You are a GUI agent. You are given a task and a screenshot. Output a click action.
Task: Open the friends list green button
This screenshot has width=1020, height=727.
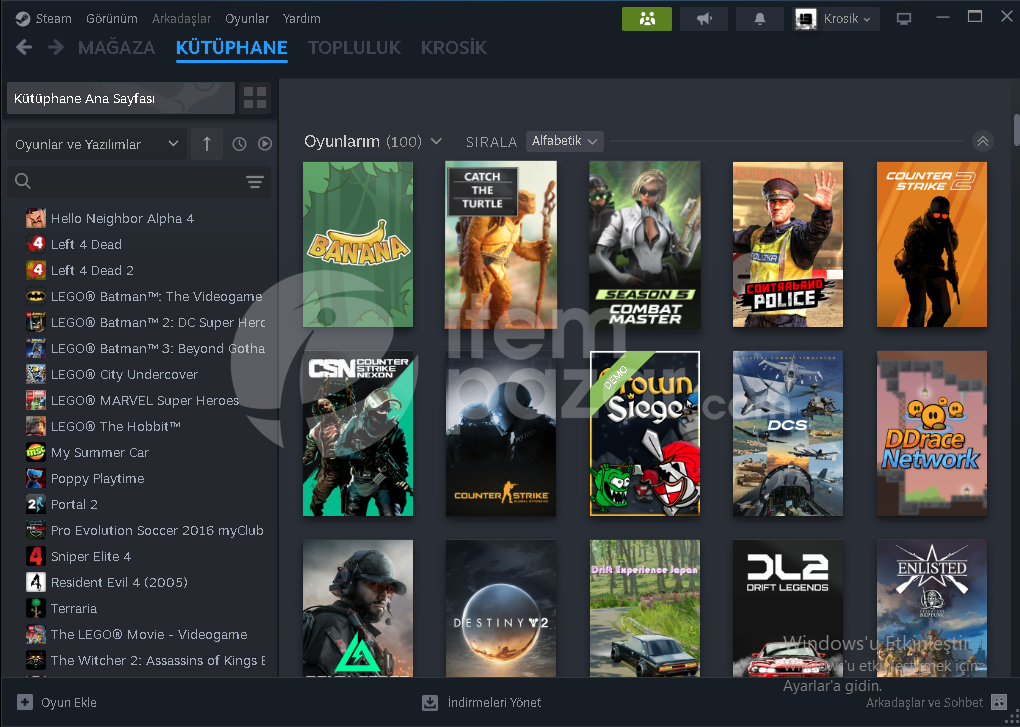[x=647, y=19]
